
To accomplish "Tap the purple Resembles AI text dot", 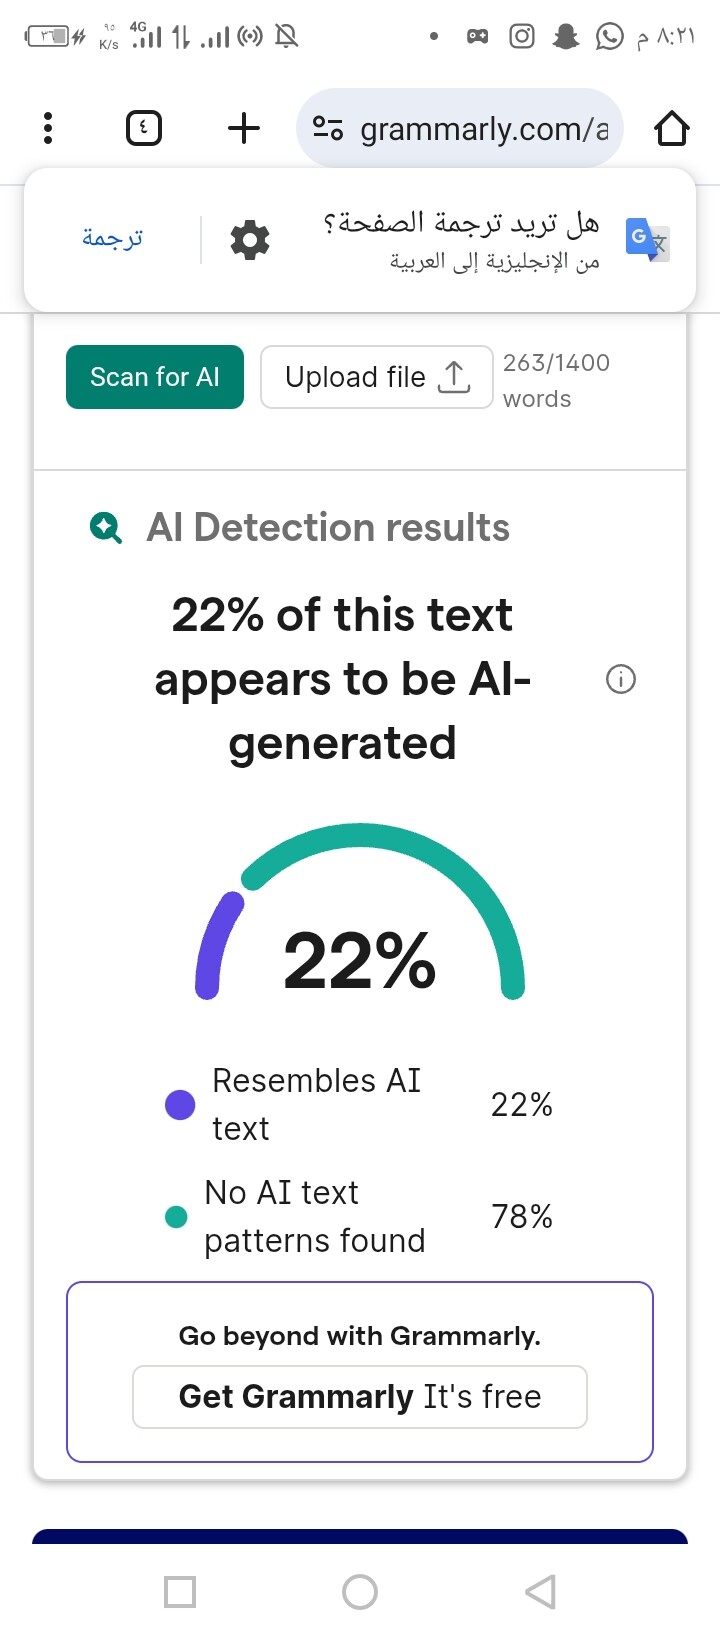I will (x=180, y=1105).
